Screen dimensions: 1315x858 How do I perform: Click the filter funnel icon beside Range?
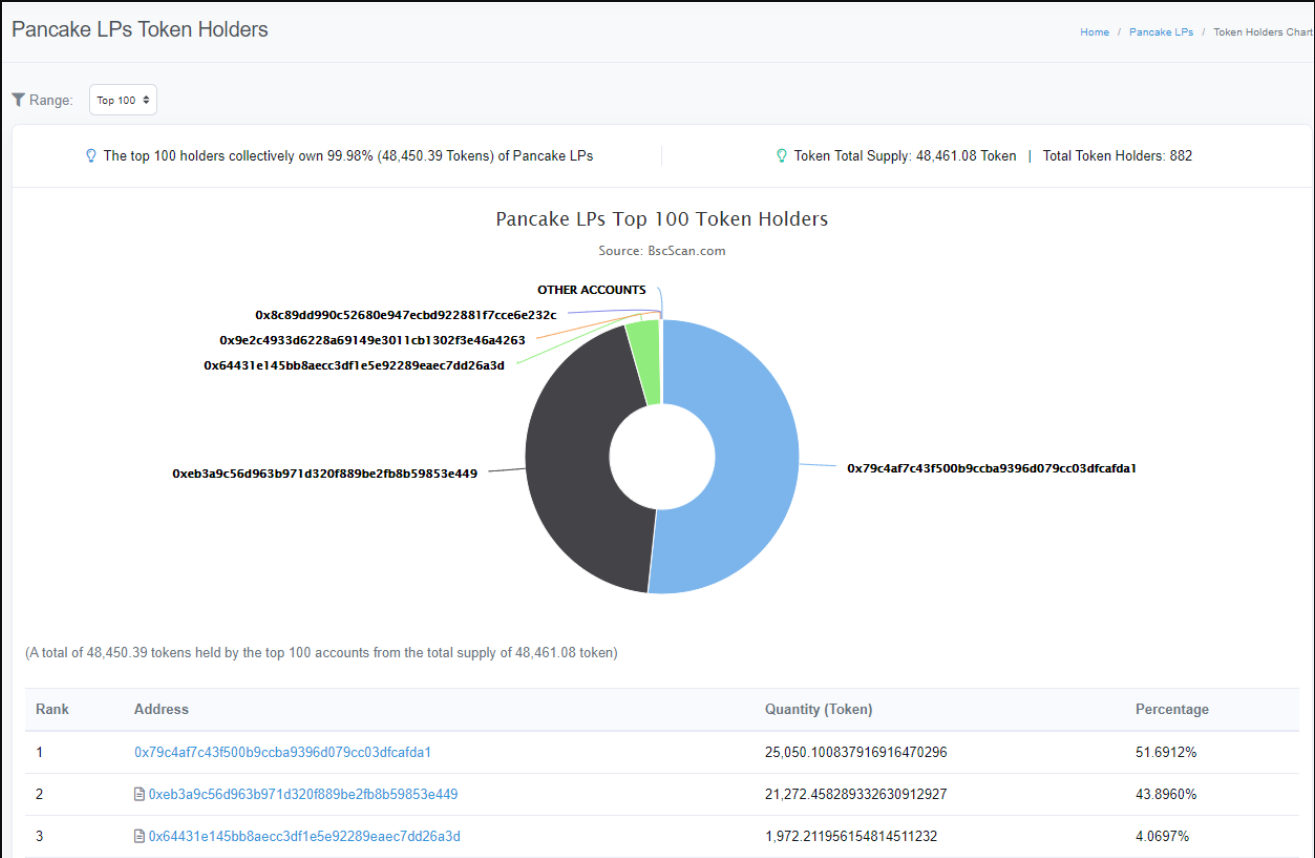pos(18,100)
